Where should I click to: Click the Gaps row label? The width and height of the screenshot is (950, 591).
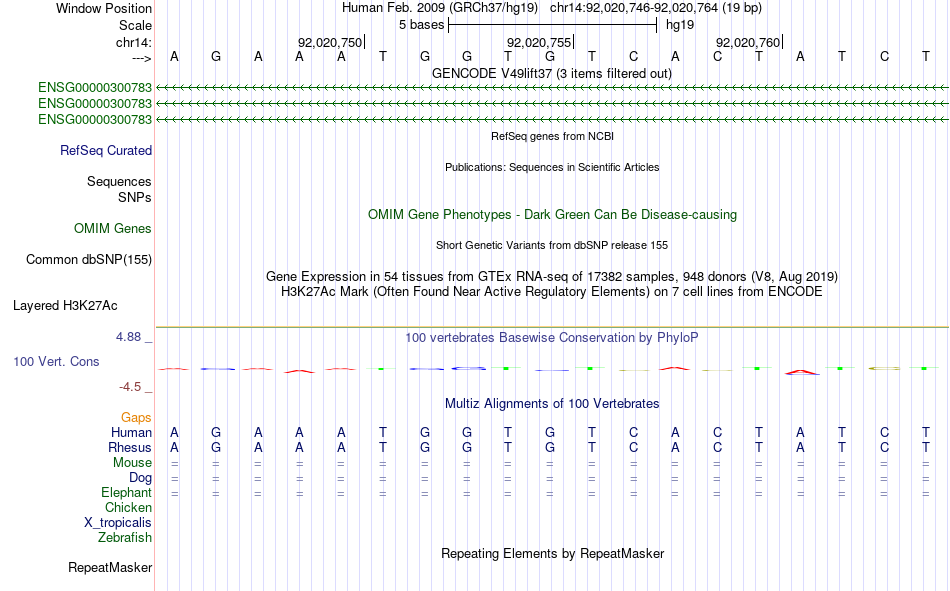tap(136, 418)
